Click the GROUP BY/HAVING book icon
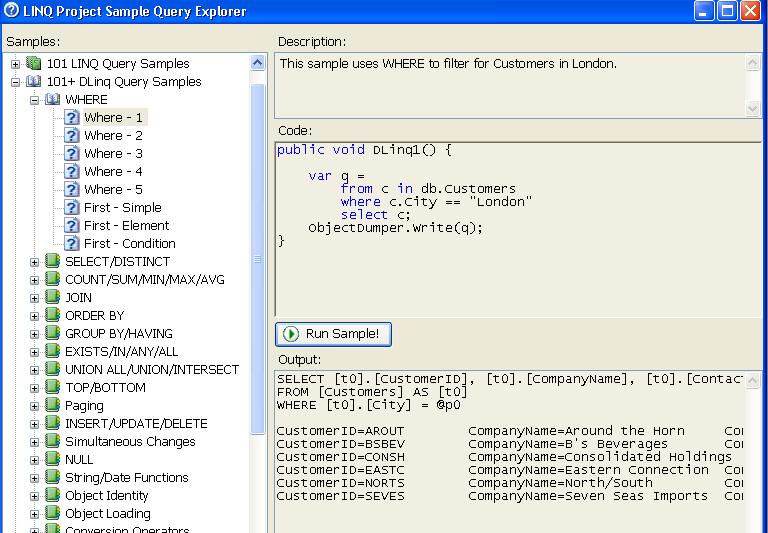 [x=52, y=333]
